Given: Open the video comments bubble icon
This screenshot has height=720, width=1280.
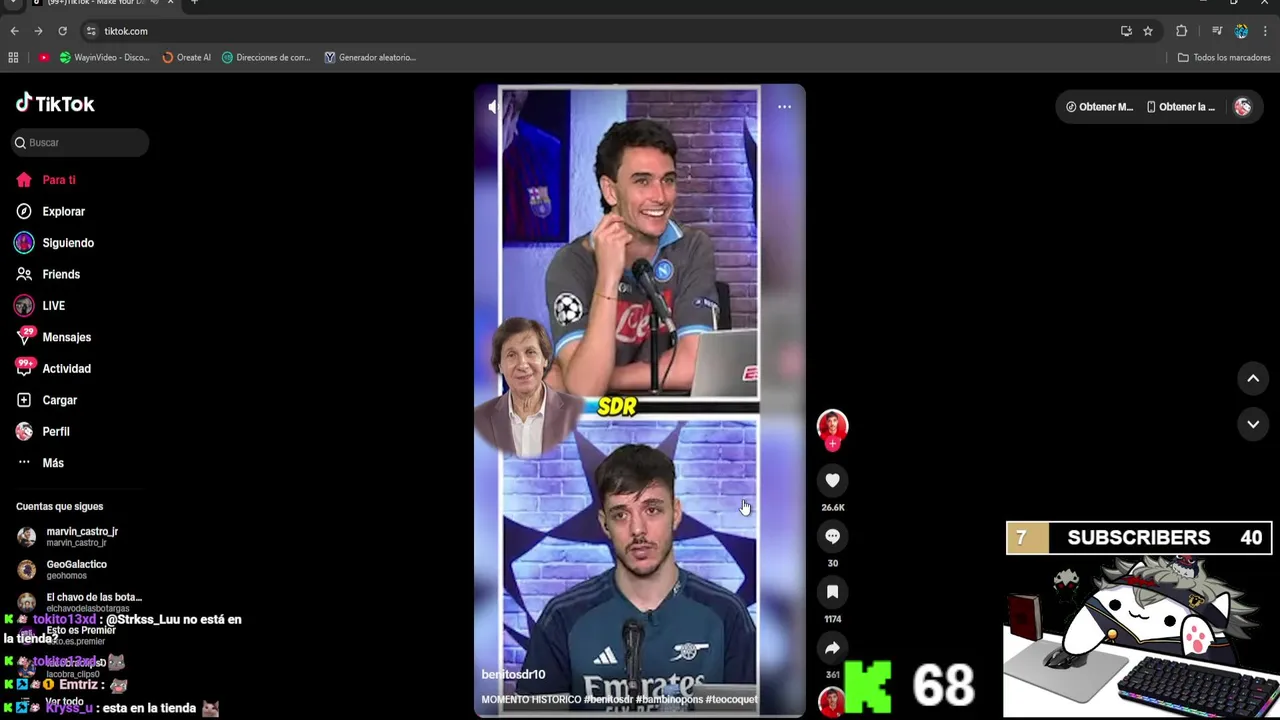Looking at the screenshot, I should pos(832,536).
